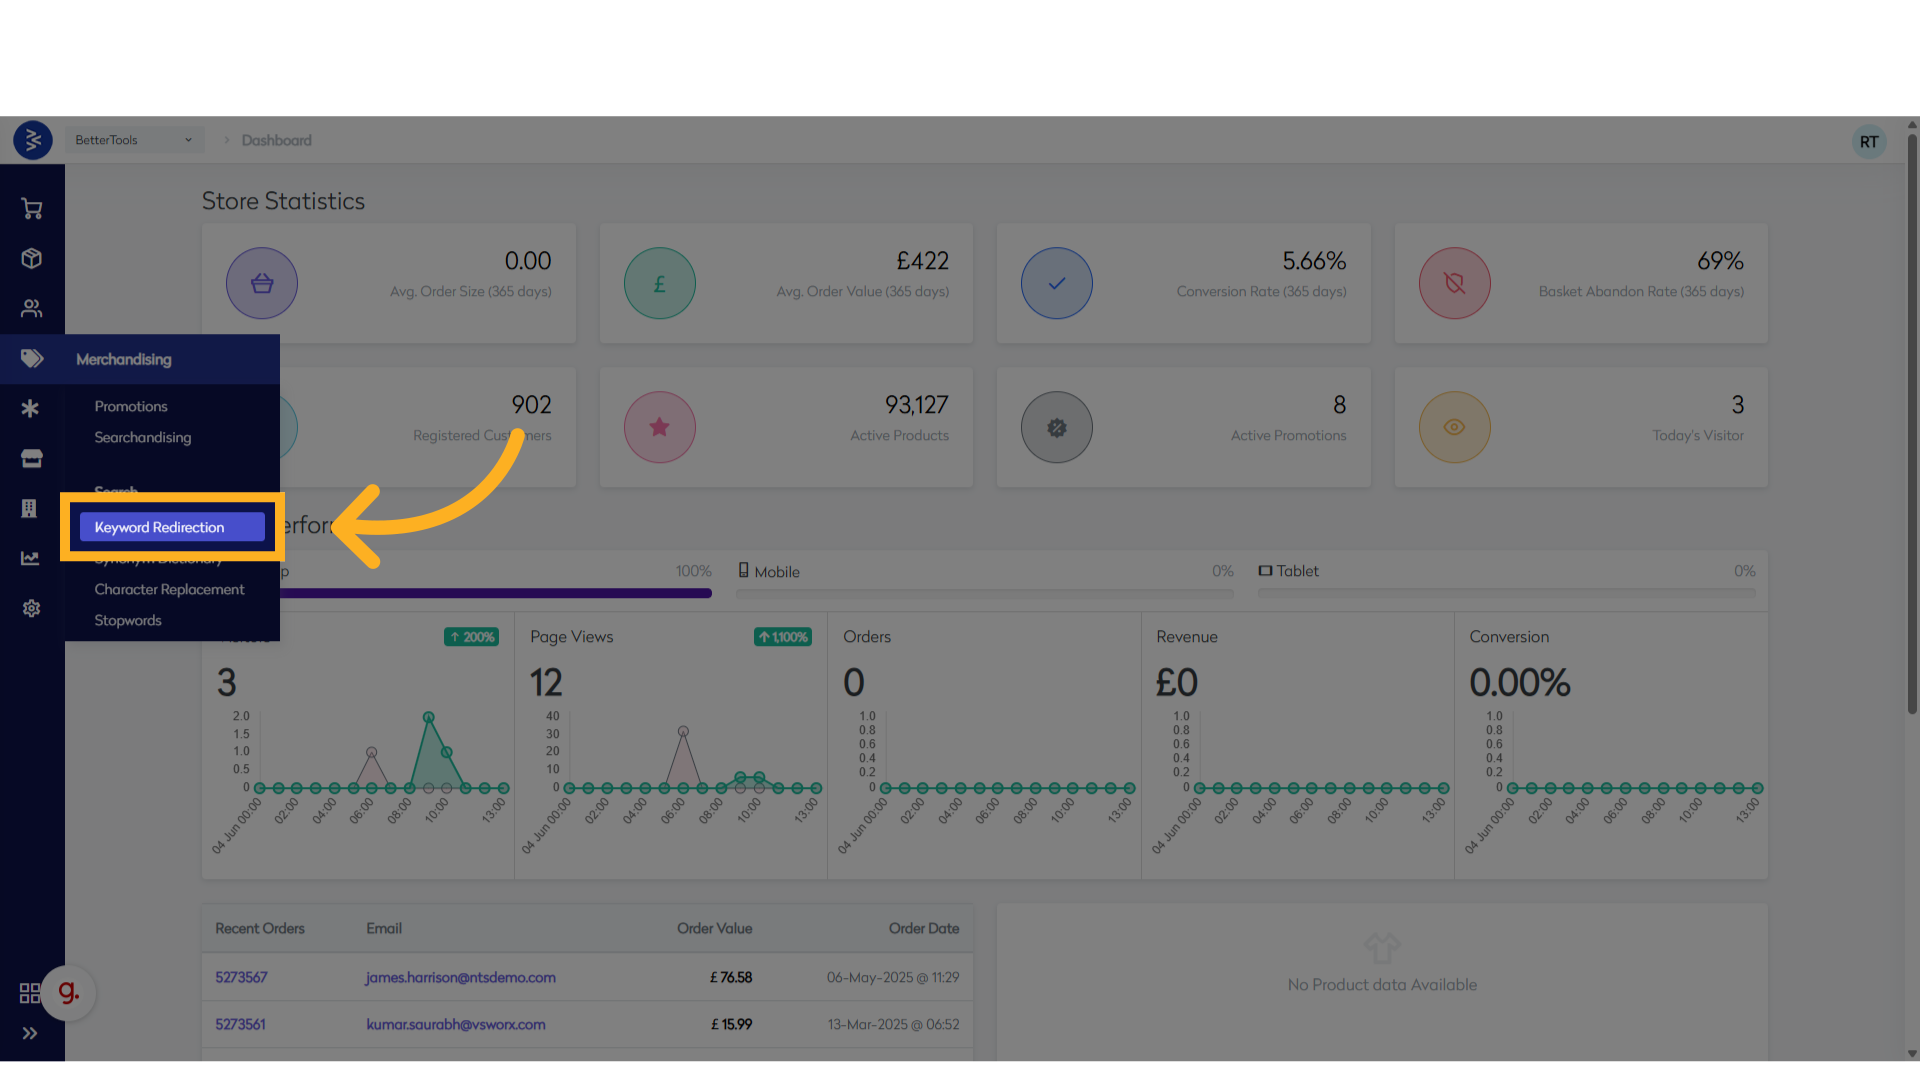1920x1080 pixels.
Task: Select the Merchandising tag icon
Action: [x=32, y=359]
